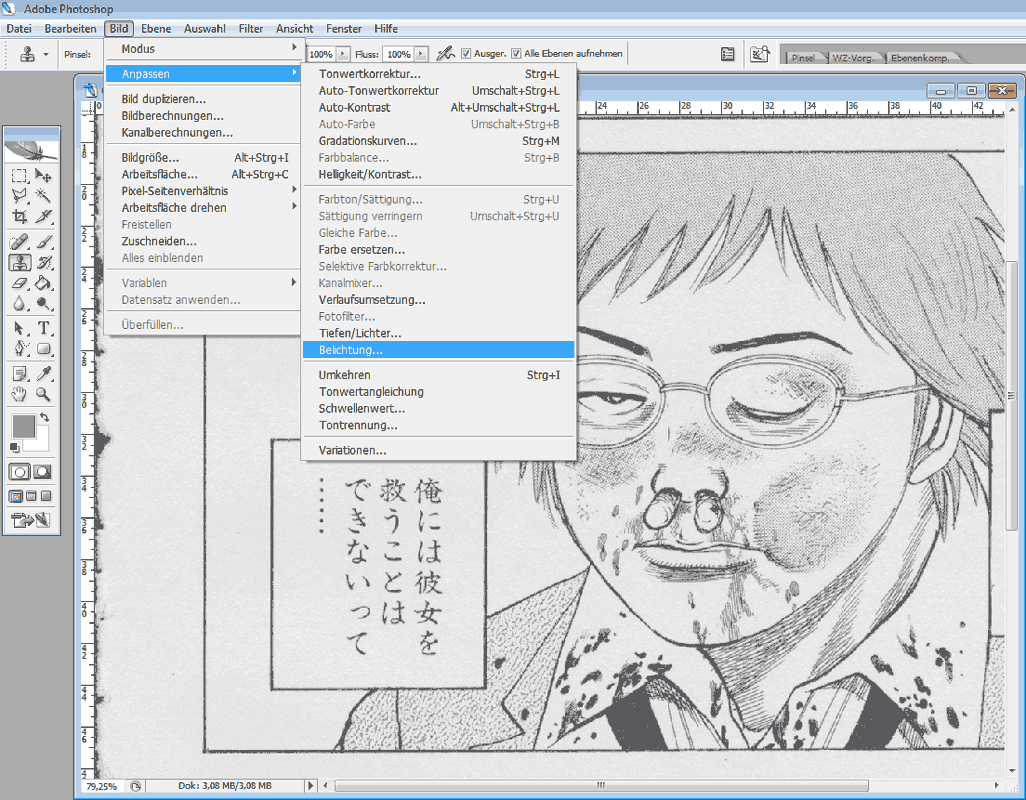
Task: Select the Clone Stamp tool in toolbox
Action: (20, 262)
